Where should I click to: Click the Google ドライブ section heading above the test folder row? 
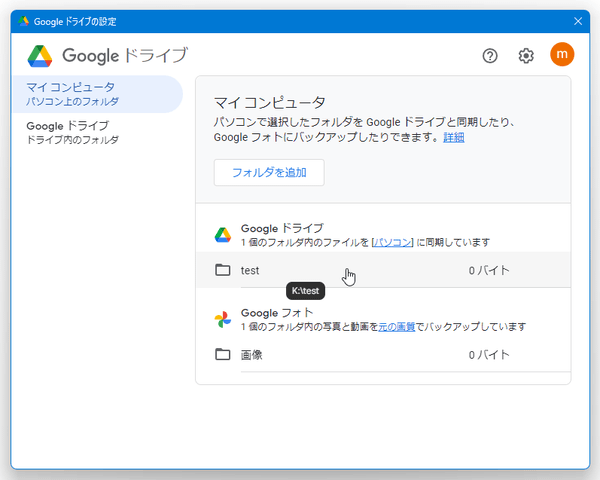coord(282,229)
